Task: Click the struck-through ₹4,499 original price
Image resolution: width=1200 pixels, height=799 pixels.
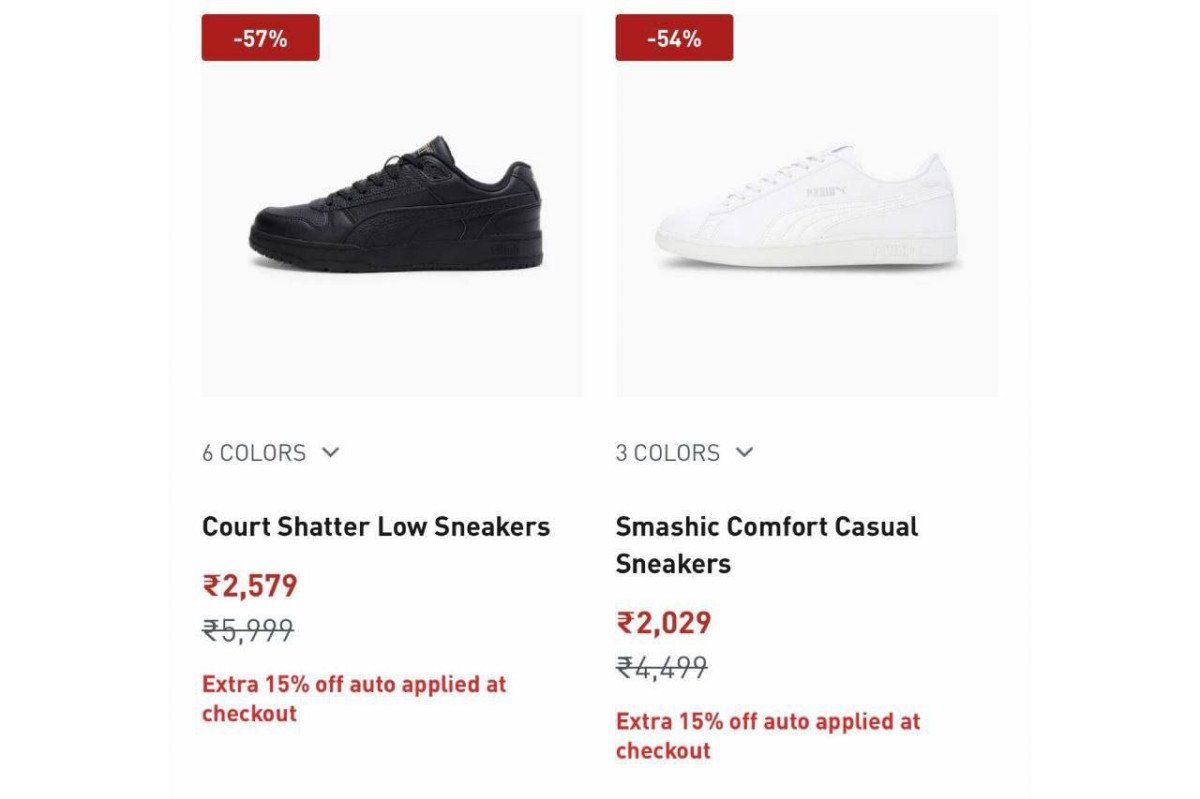Action: 662,667
